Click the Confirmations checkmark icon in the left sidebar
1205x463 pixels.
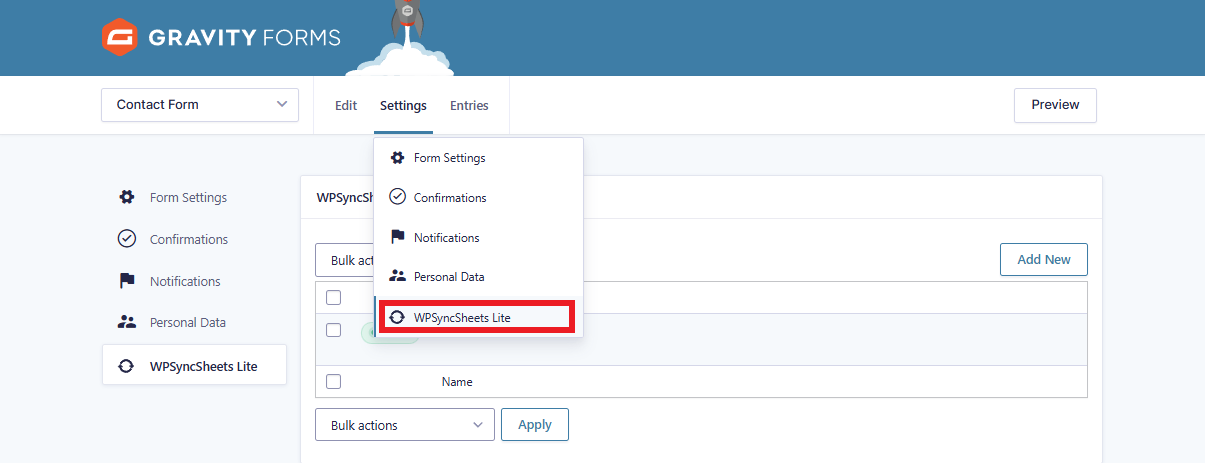click(127, 239)
